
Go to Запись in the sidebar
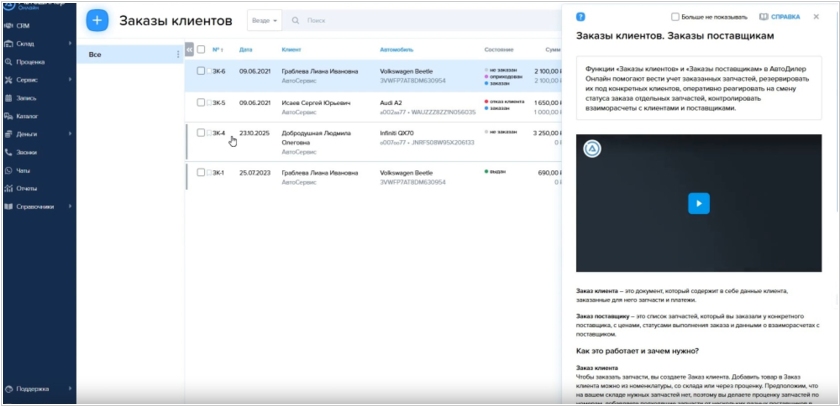(26, 98)
